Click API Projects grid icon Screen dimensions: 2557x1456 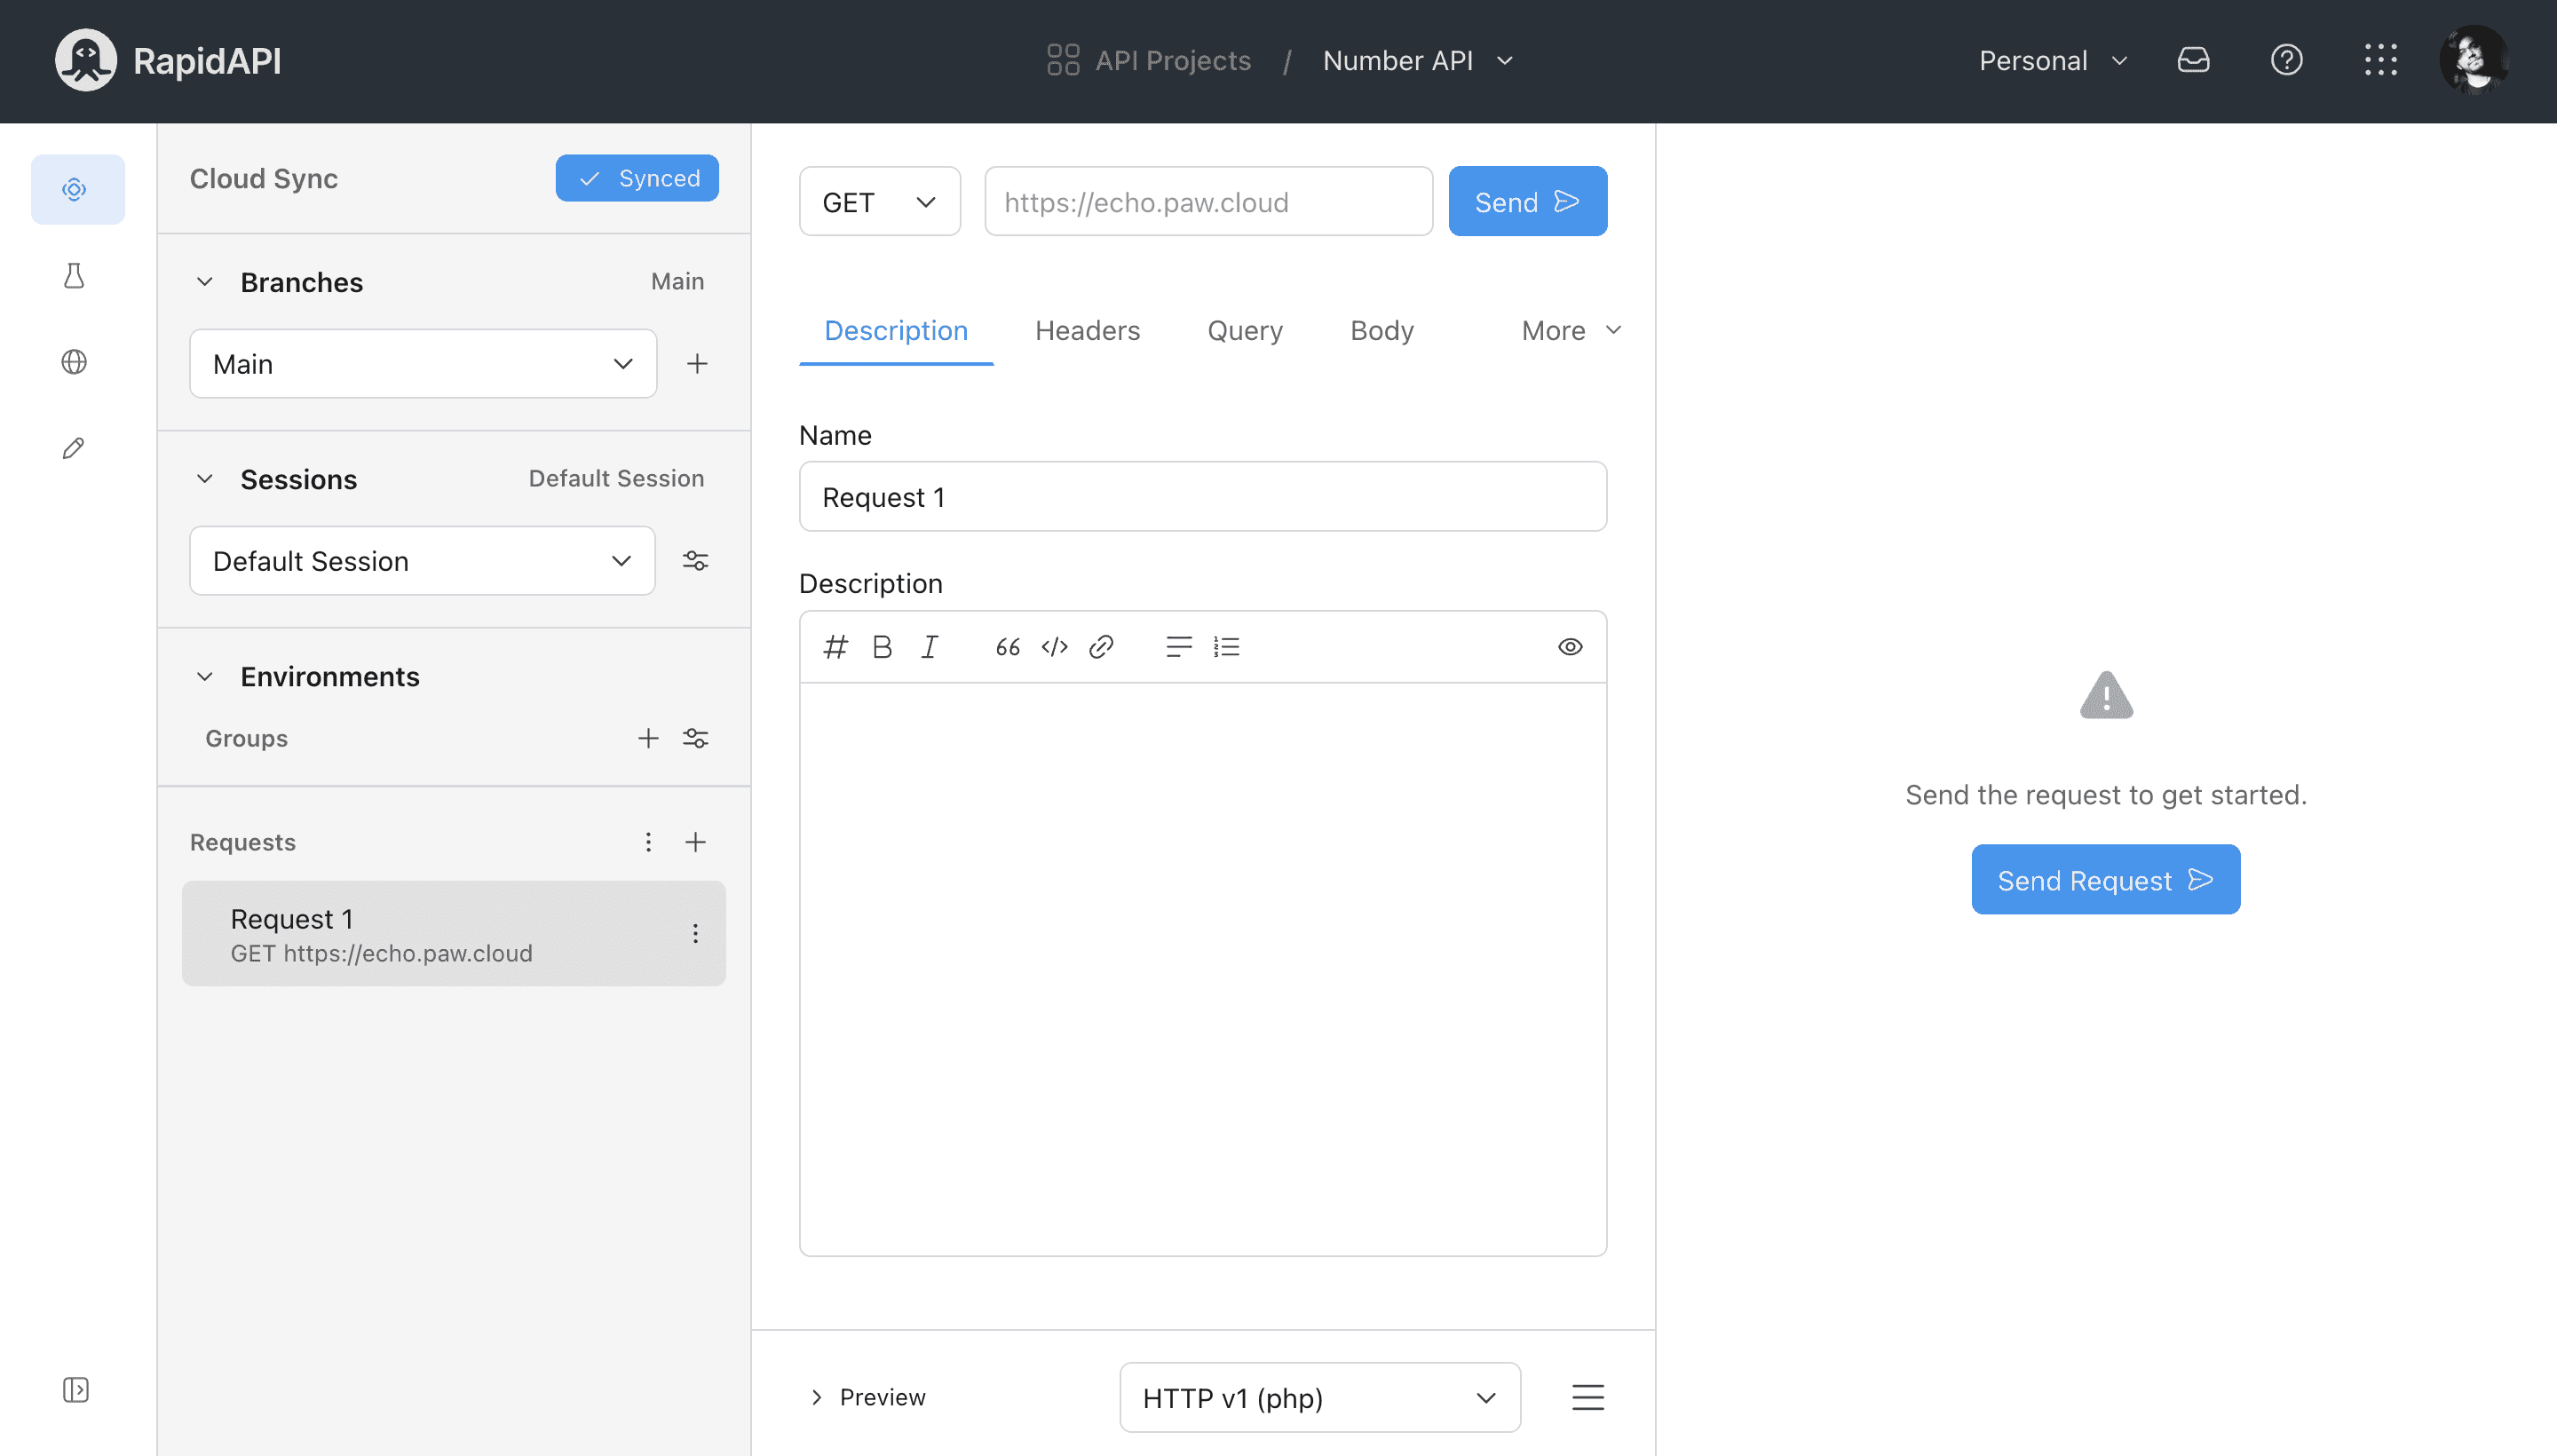1062,60
